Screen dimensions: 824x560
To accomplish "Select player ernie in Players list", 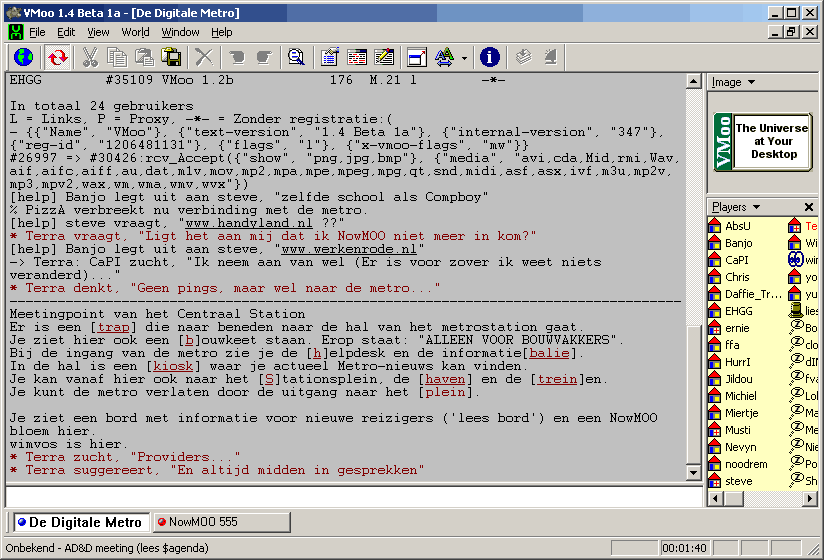I will (737, 328).
